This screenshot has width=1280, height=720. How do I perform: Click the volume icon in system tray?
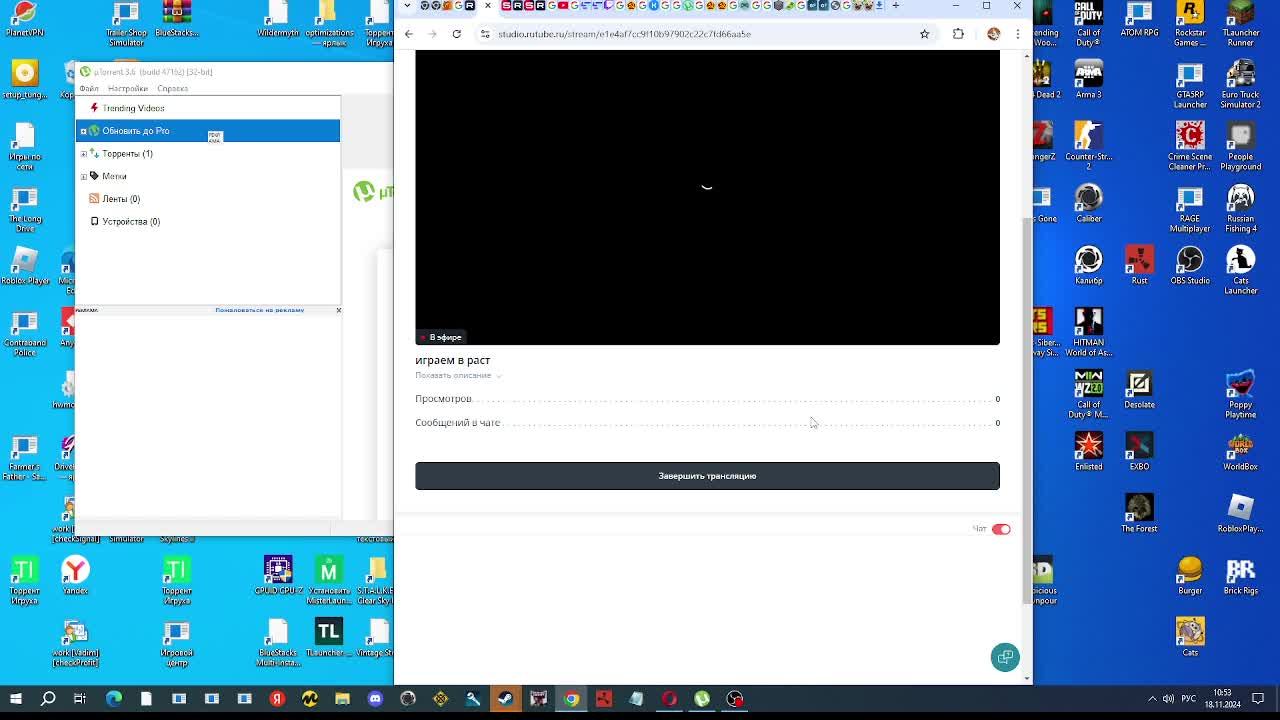click(1169, 699)
